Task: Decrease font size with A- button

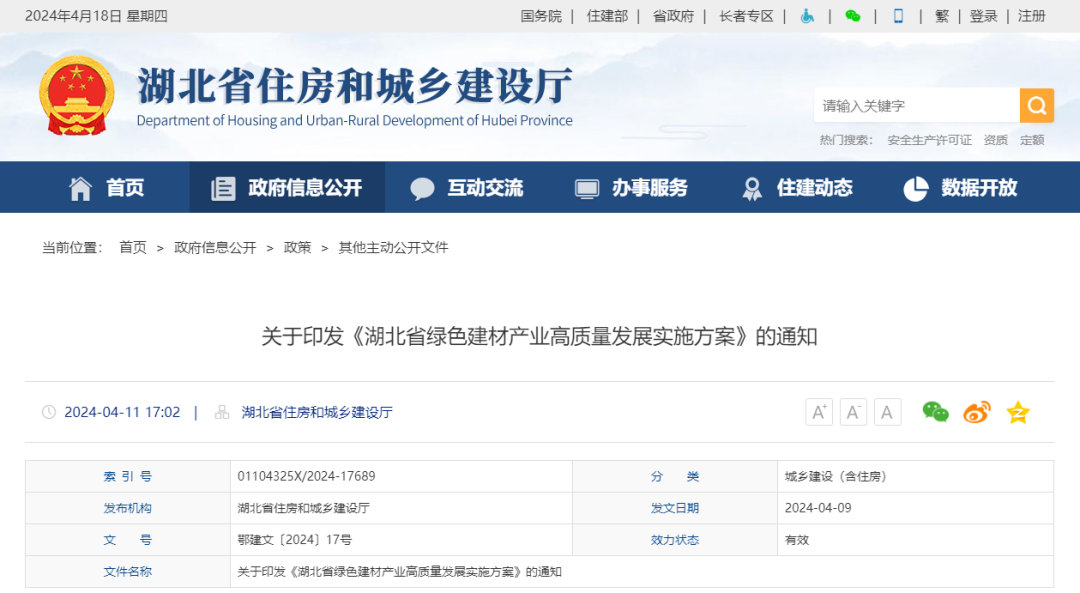Action: [853, 412]
